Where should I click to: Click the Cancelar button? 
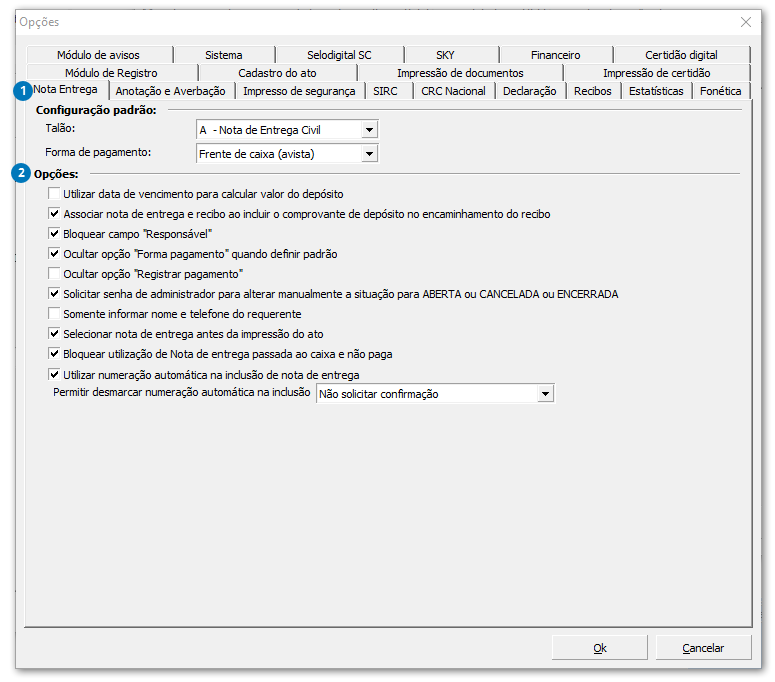(x=703, y=648)
